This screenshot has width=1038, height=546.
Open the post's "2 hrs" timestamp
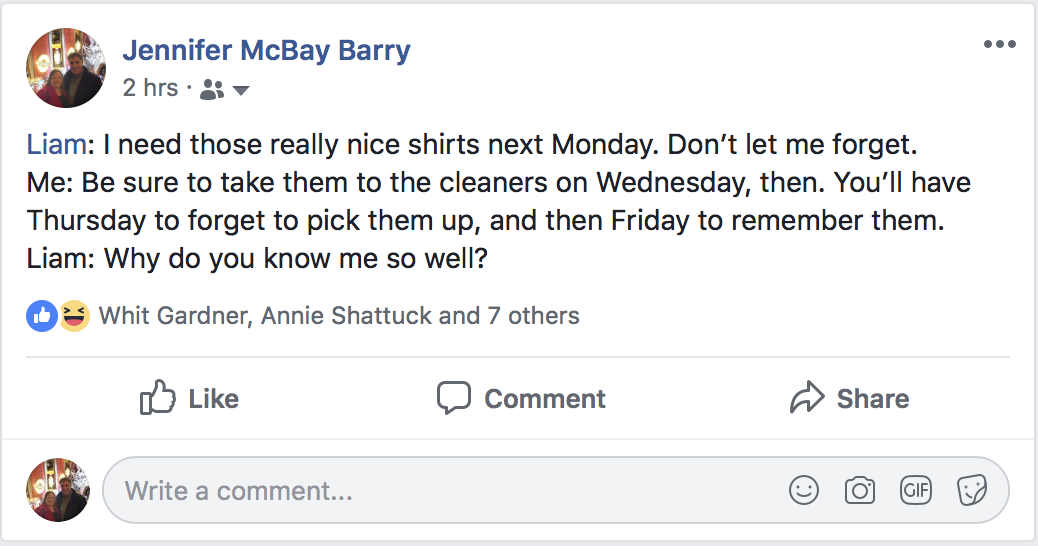point(150,88)
